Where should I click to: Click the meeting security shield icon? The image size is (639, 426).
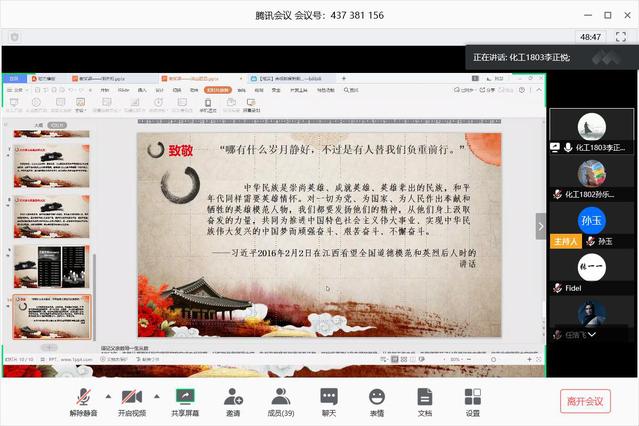coord(14,36)
